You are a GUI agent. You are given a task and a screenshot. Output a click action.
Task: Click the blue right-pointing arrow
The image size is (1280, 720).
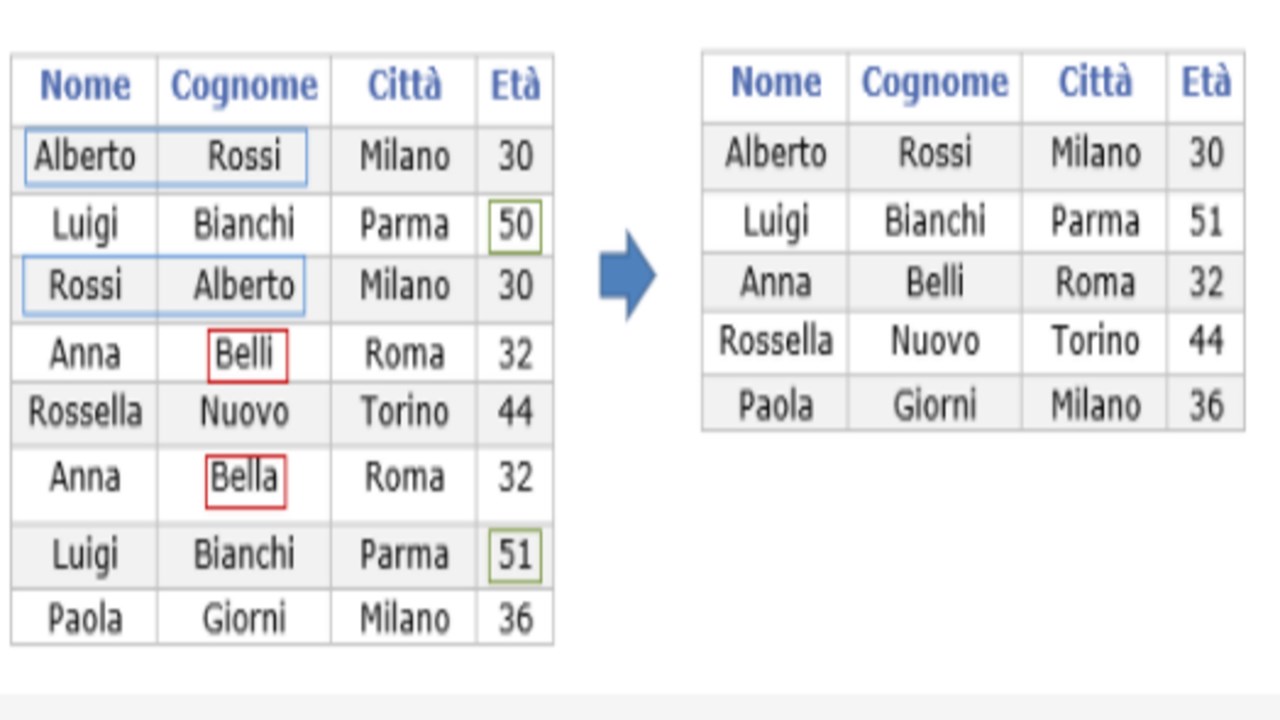(x=627, y=275)
